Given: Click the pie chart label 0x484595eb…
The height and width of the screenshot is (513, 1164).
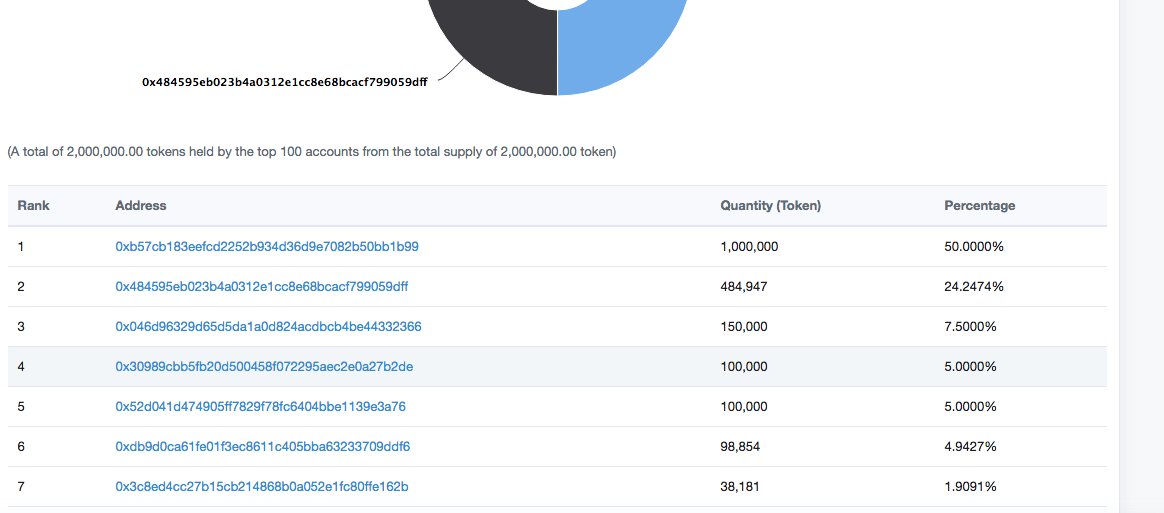Looking at the screenshot, I should (285, 83).
